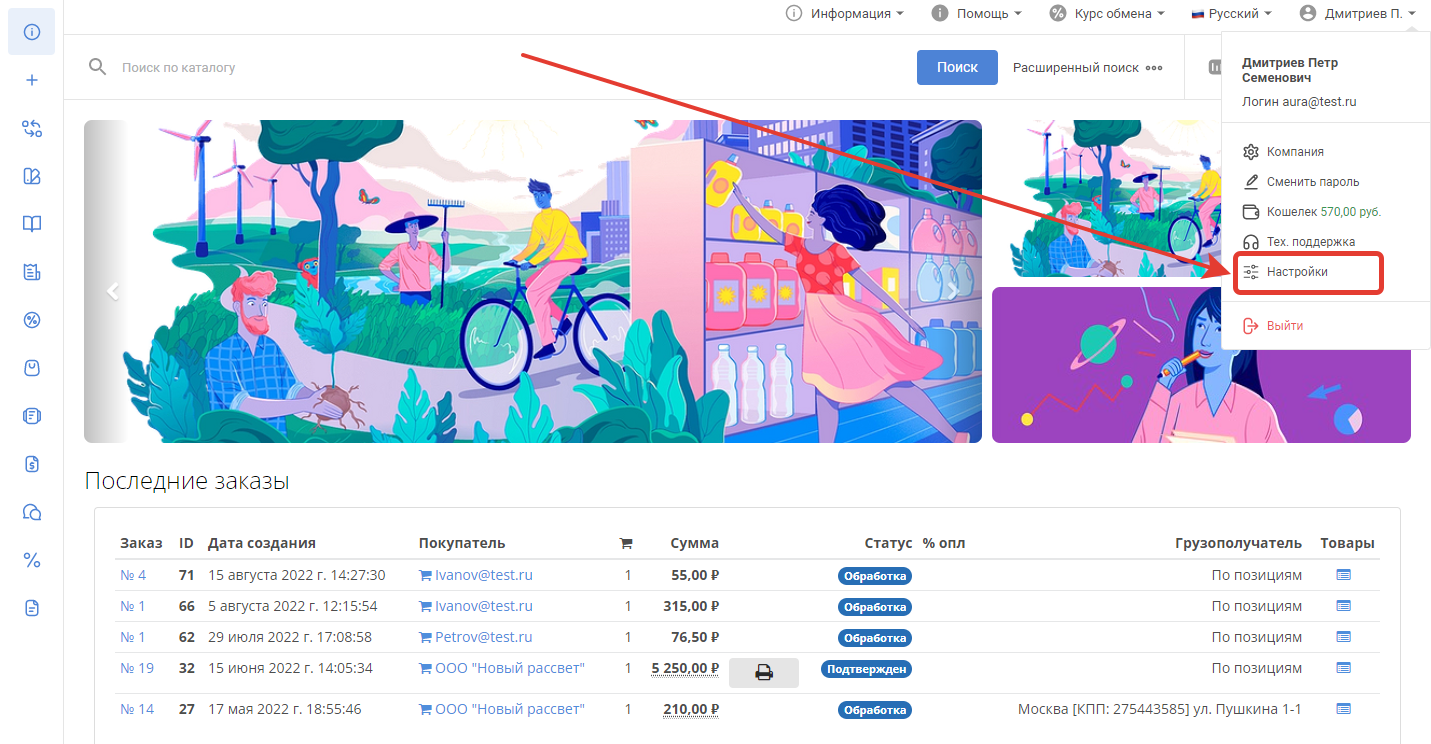This screenshot has width=1431, height=744.
Task: Open the goods list icon for order № 4
Action: tap(1343, 575)
